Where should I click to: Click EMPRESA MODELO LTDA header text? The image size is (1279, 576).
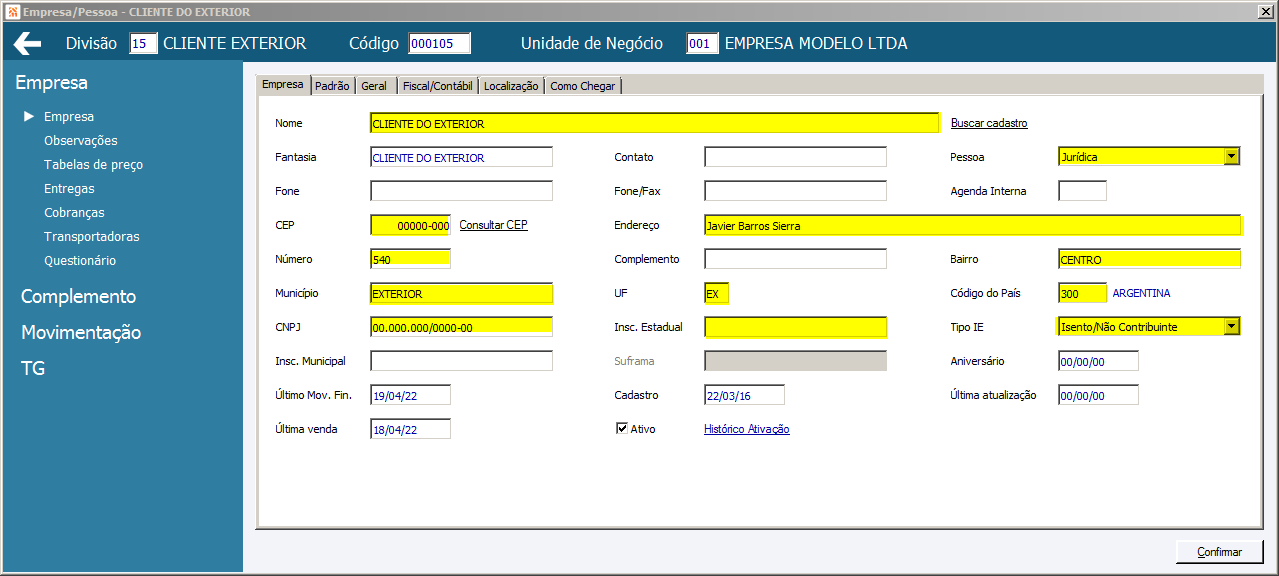(x=816, y=44)
